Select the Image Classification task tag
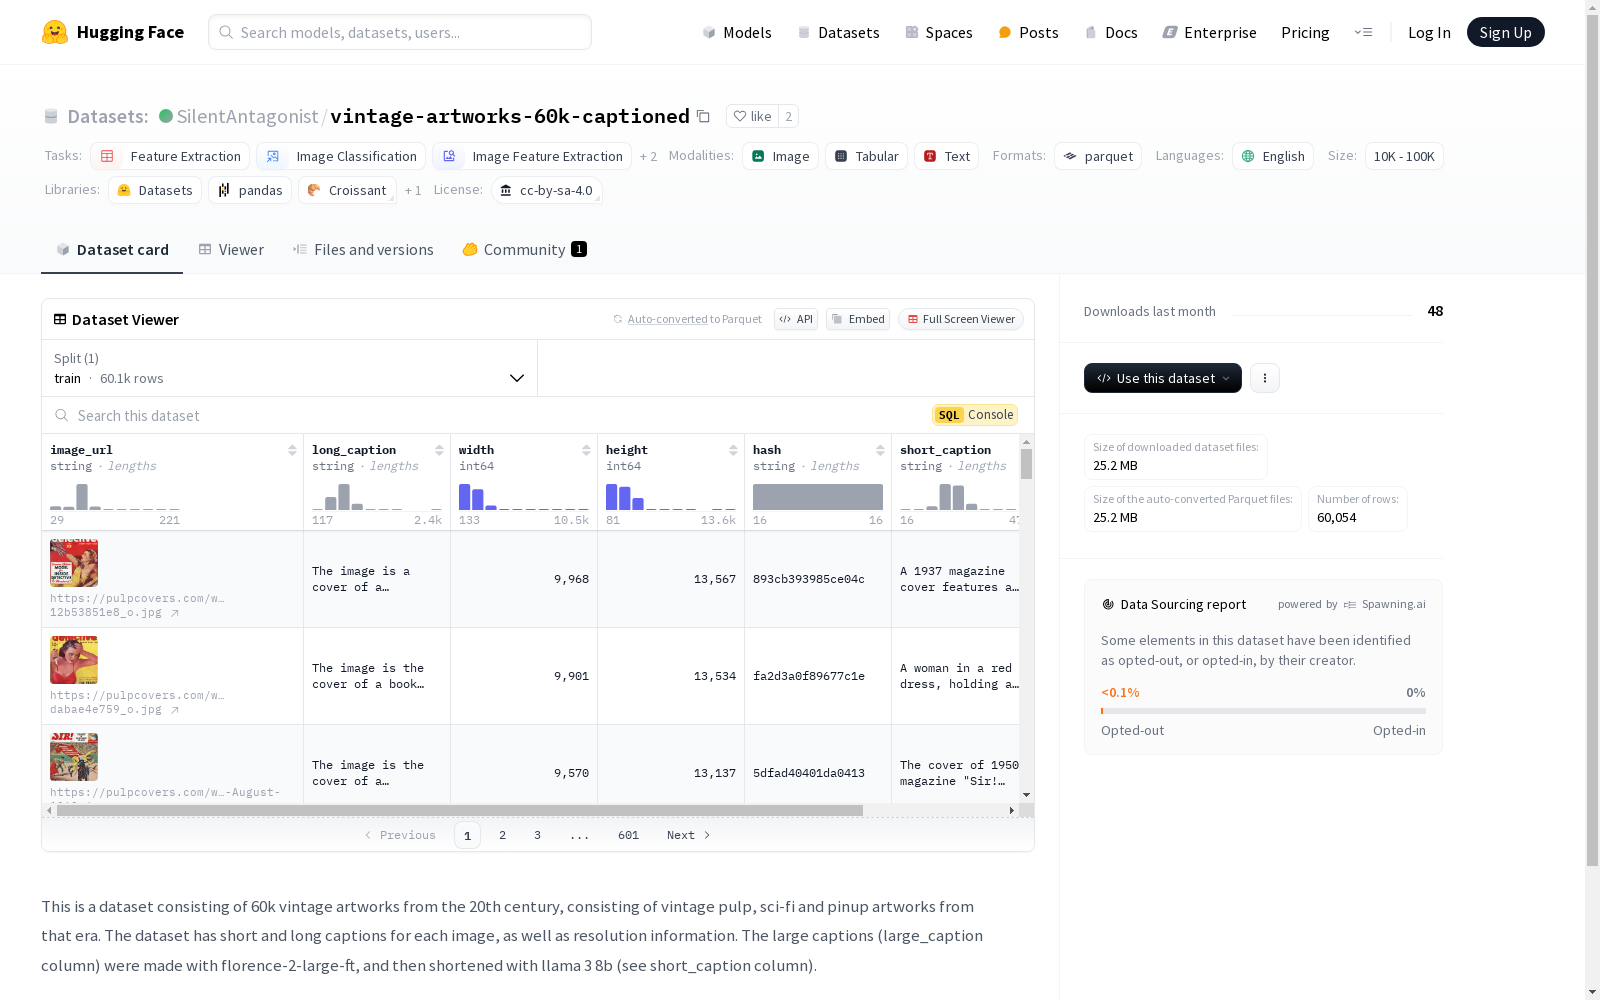 coord(341,156)
